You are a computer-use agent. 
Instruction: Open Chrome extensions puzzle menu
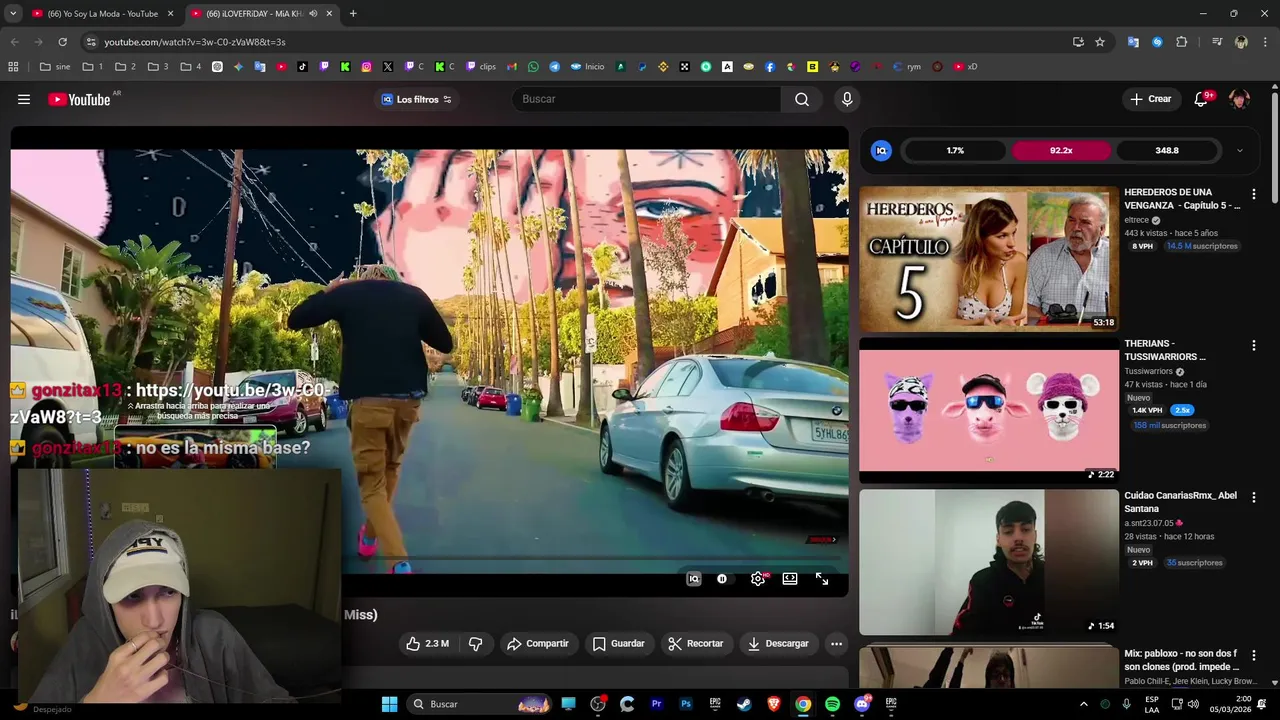(1181, 42)
